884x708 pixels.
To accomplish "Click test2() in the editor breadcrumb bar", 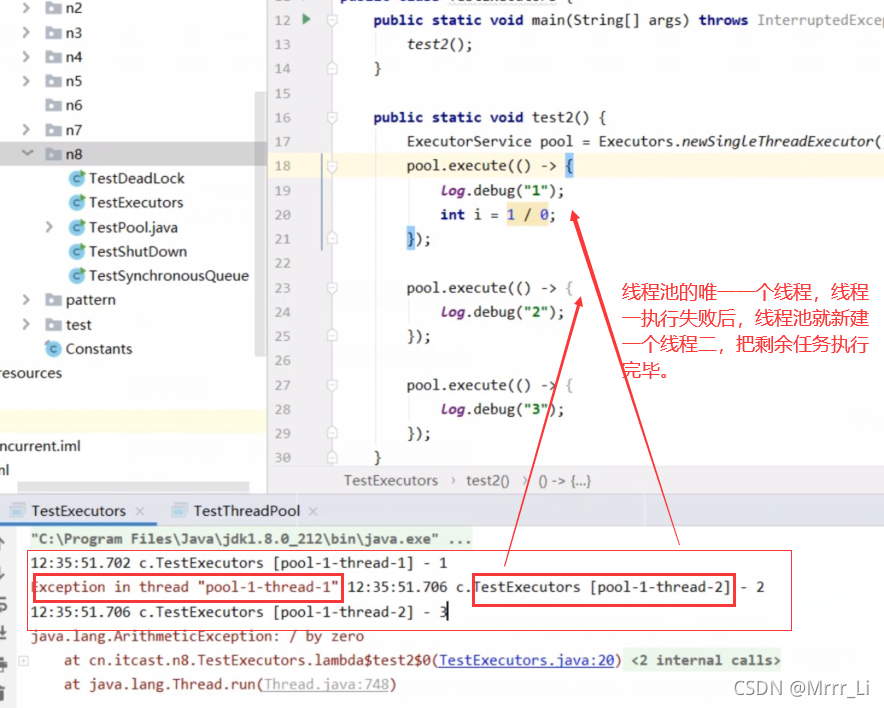I will tap(487, 480).
